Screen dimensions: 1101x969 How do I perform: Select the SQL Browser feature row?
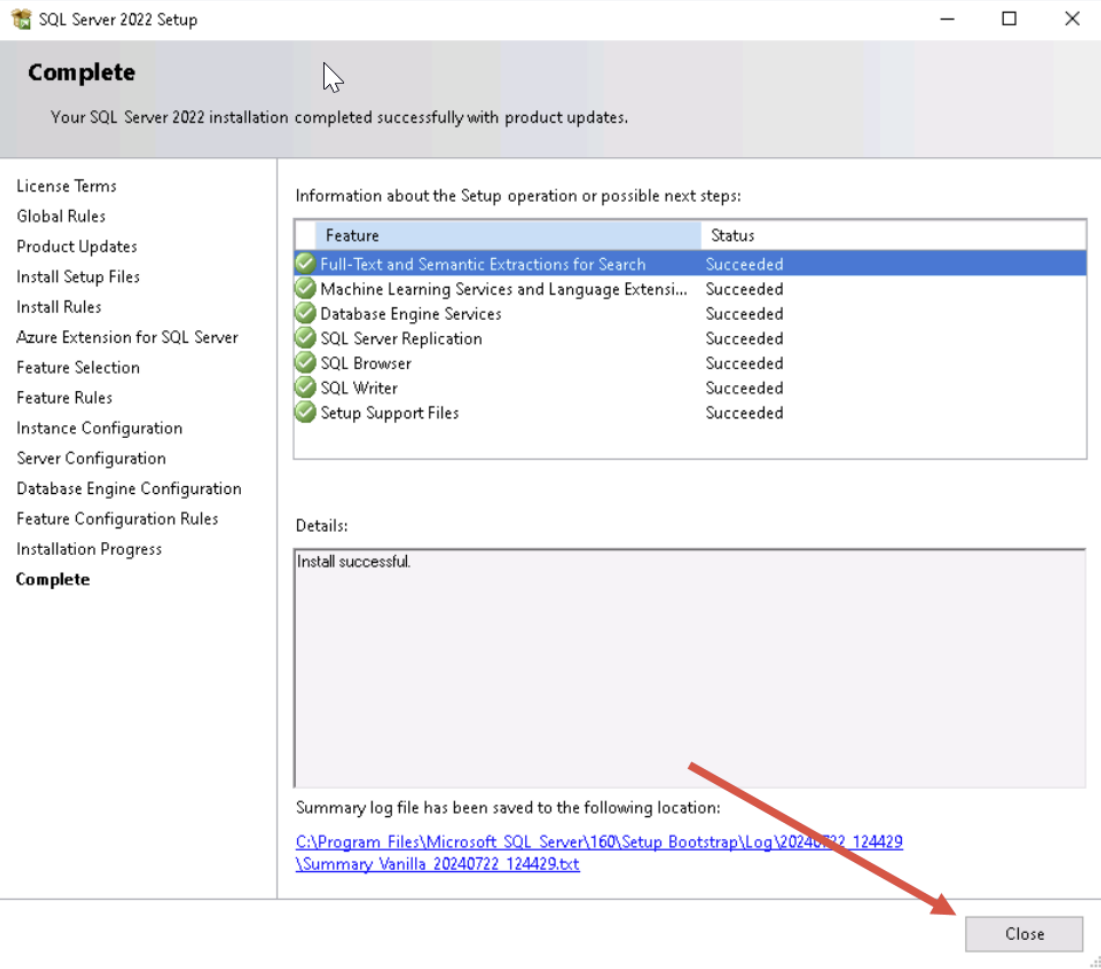point(690,363)
